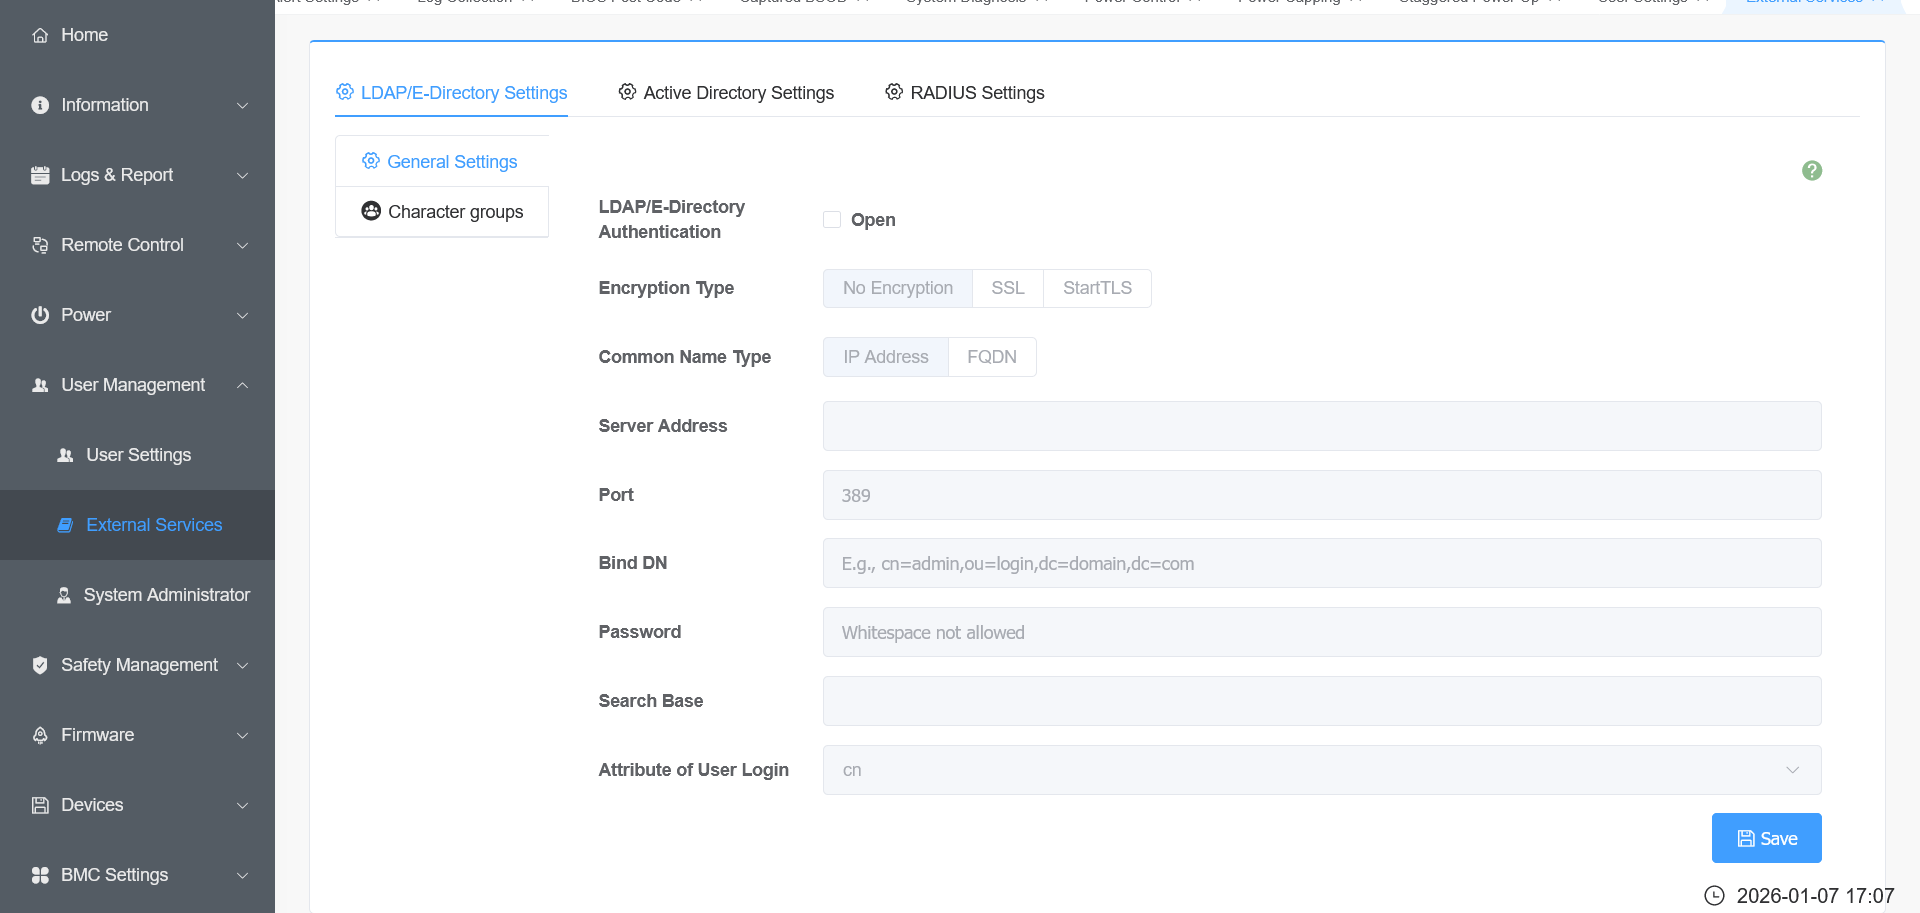The height and width of the screenshot is (913, 1920).
Task: Click the Firmware rocket icon
Action: coord(40,735)
